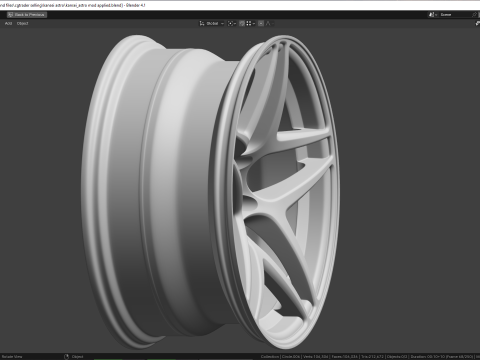Click the Circle.006 label in status bar
The width and height of the screenshot is (480, 360).
(x=291, y=357)
